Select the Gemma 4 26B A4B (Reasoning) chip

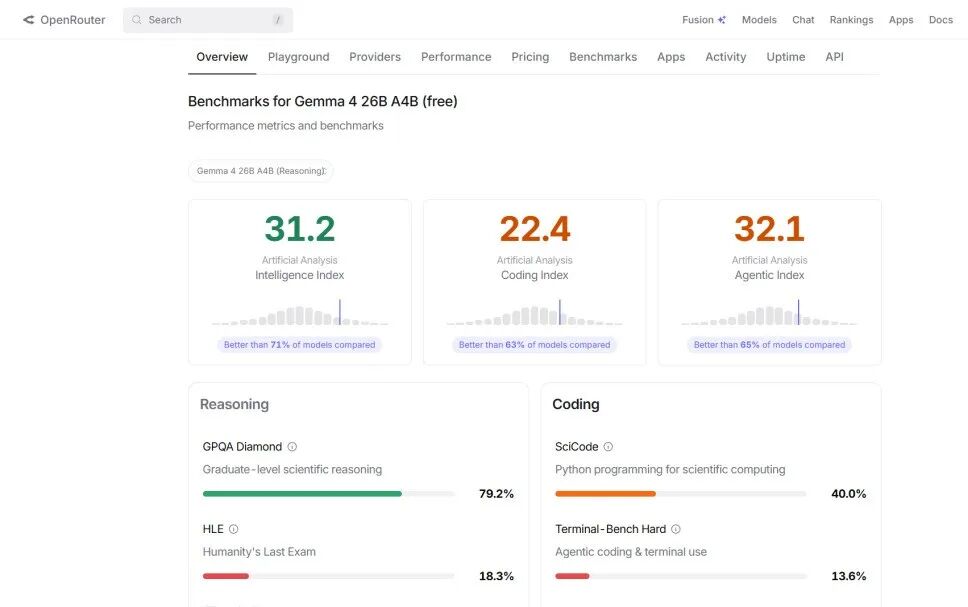point(261,171)
